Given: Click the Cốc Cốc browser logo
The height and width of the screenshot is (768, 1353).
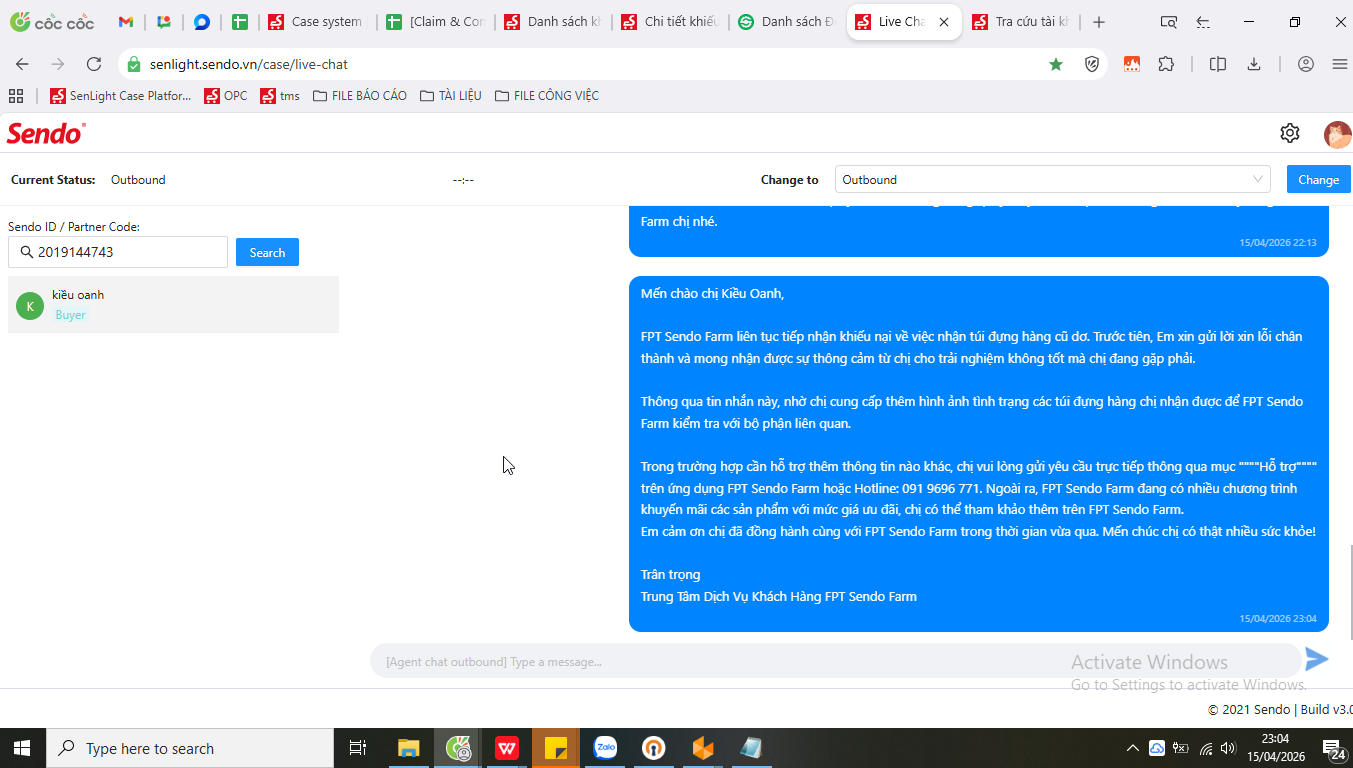Looking at the screenshot, I should pyautogui.click(x=51, y=22).
